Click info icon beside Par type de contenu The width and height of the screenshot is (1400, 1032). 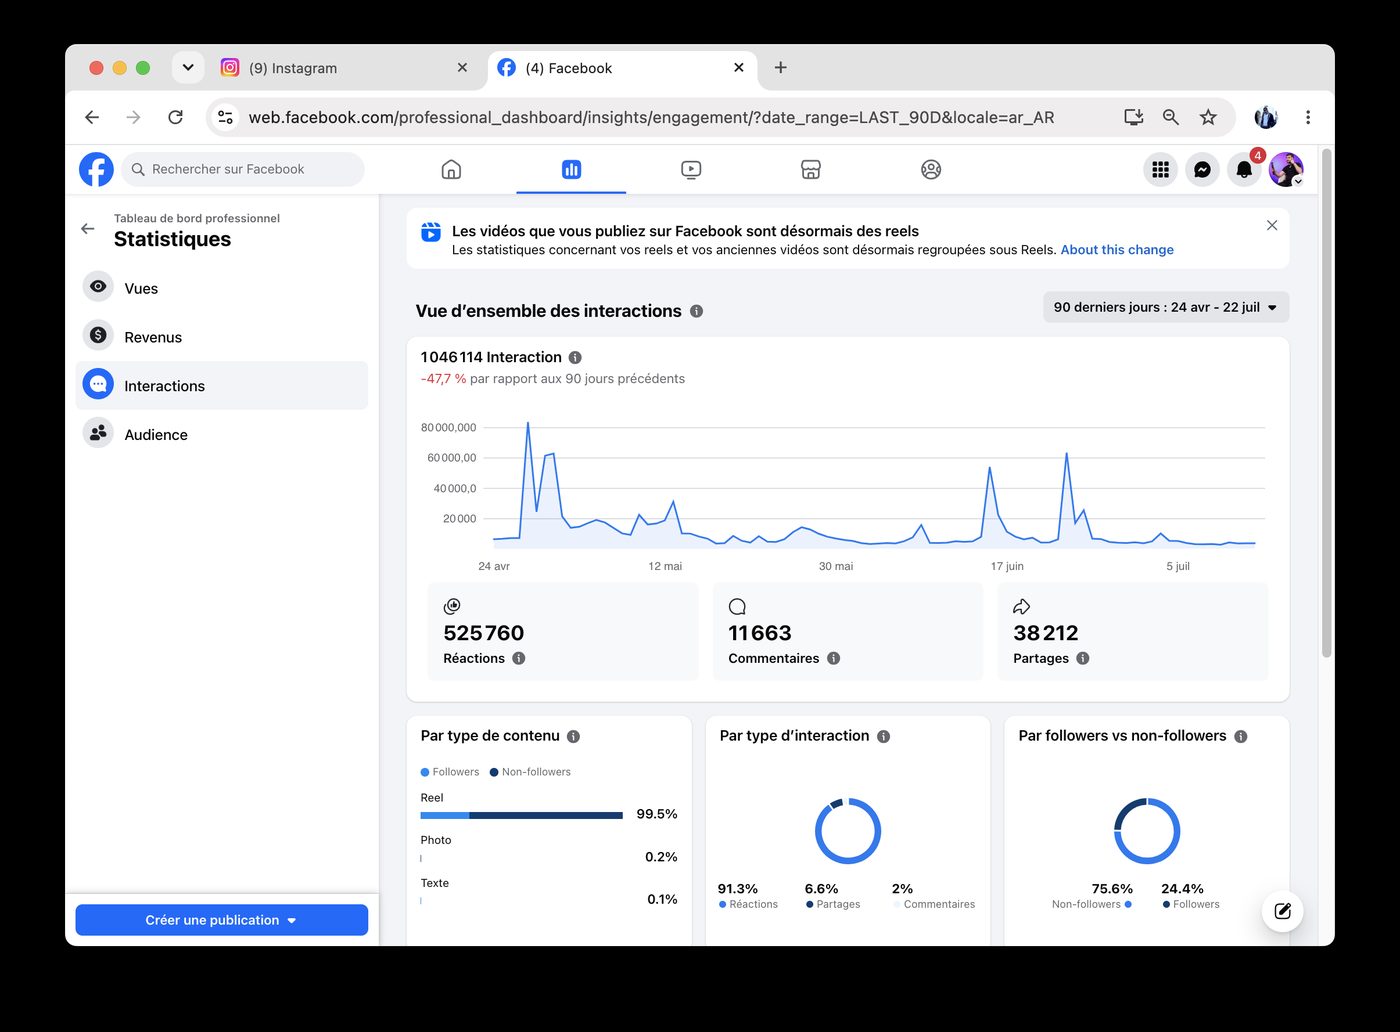tap(573, 736)
